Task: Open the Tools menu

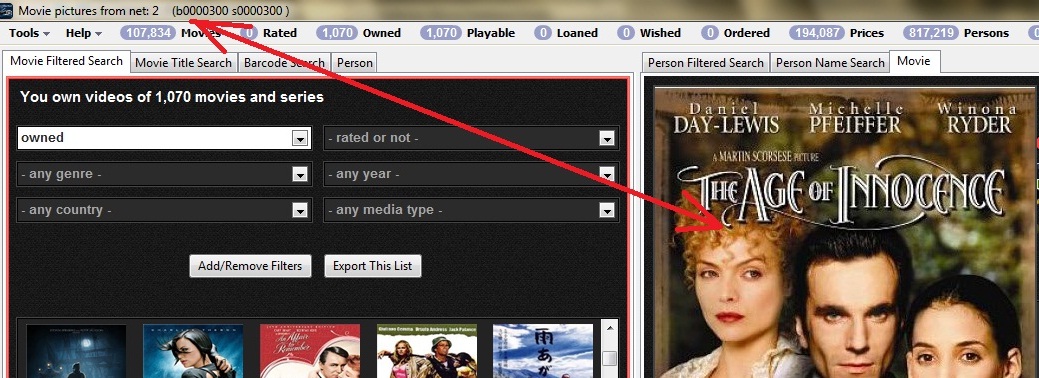Action: click(x=29, y=33)
